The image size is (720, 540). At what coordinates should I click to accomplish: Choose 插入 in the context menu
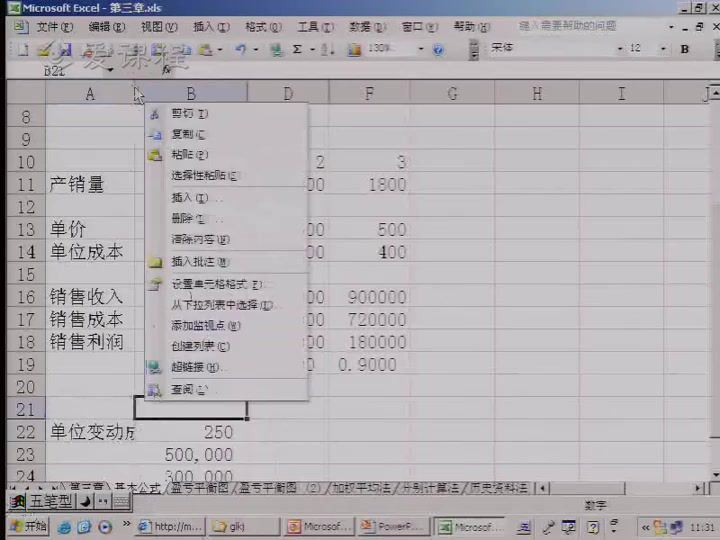click(227, 198)
